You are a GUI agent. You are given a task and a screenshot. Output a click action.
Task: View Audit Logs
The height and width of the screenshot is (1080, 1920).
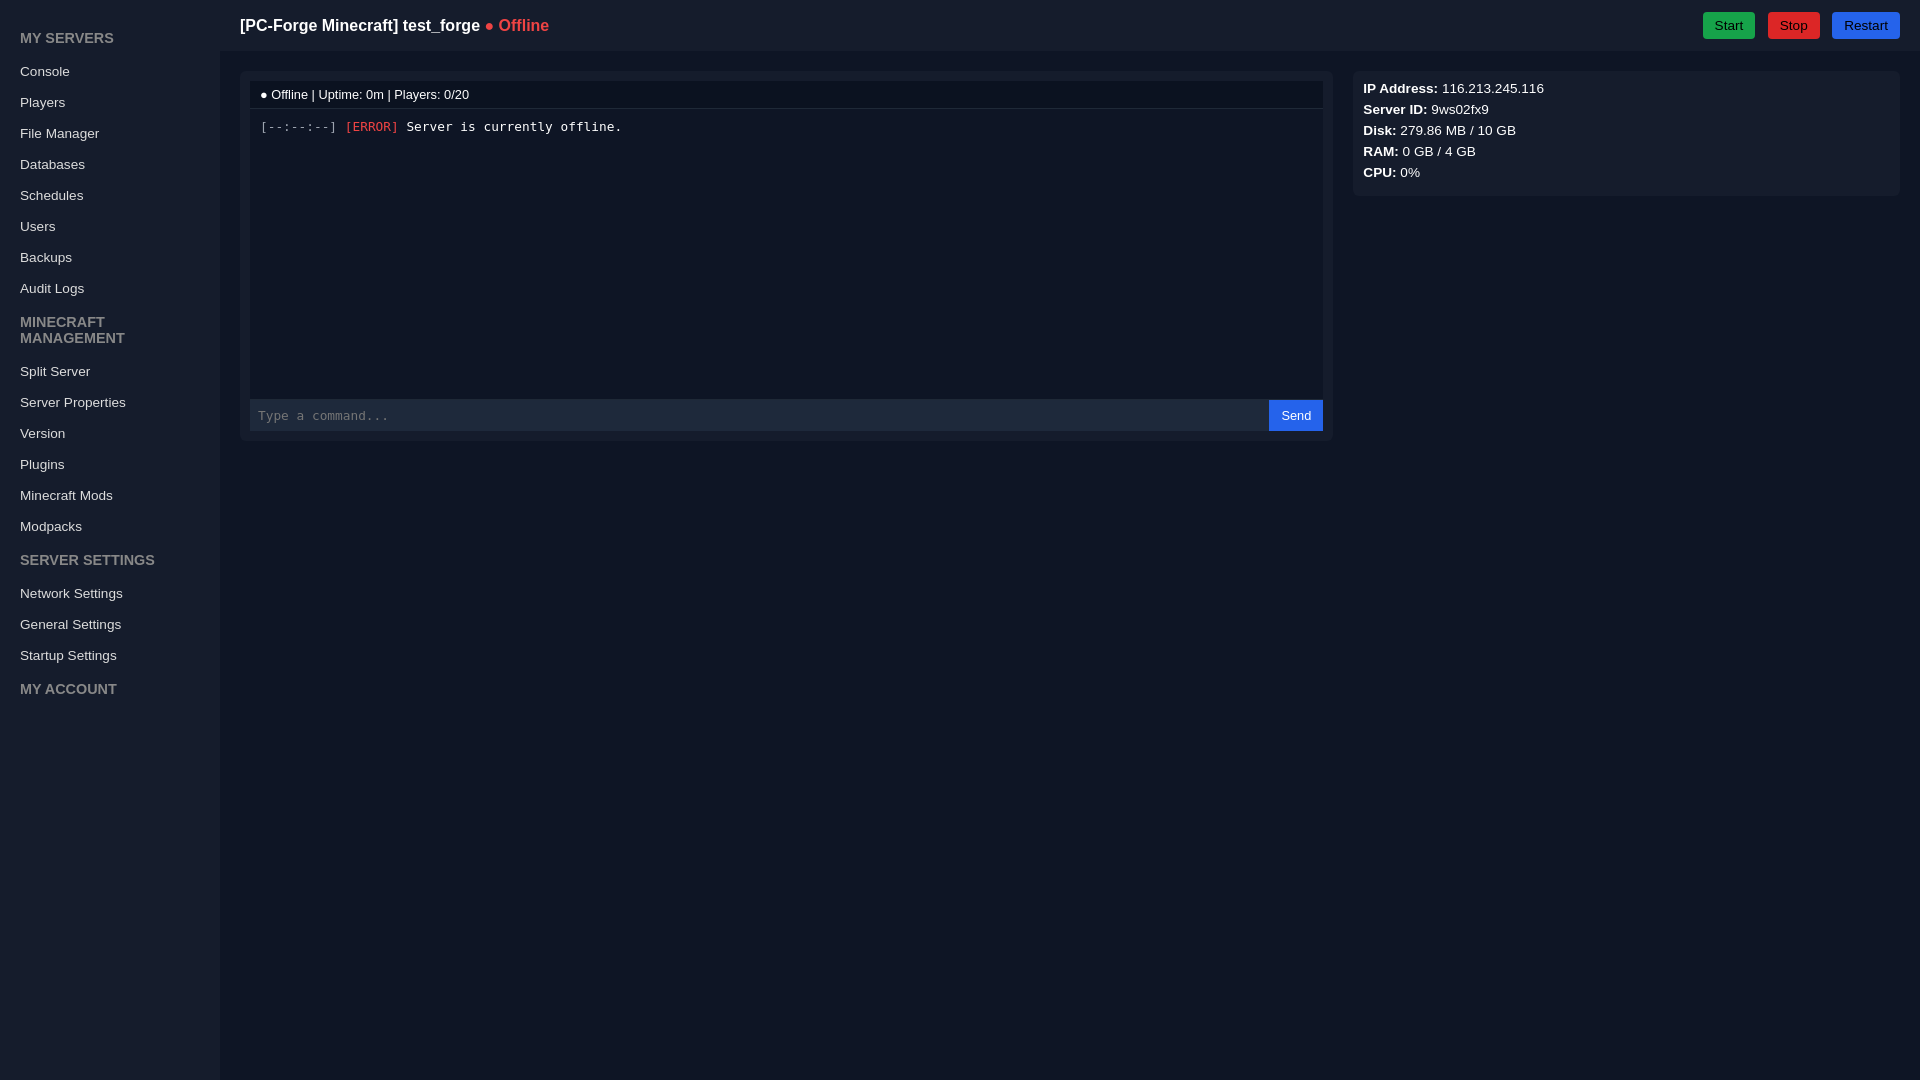(x=52, y=289)
